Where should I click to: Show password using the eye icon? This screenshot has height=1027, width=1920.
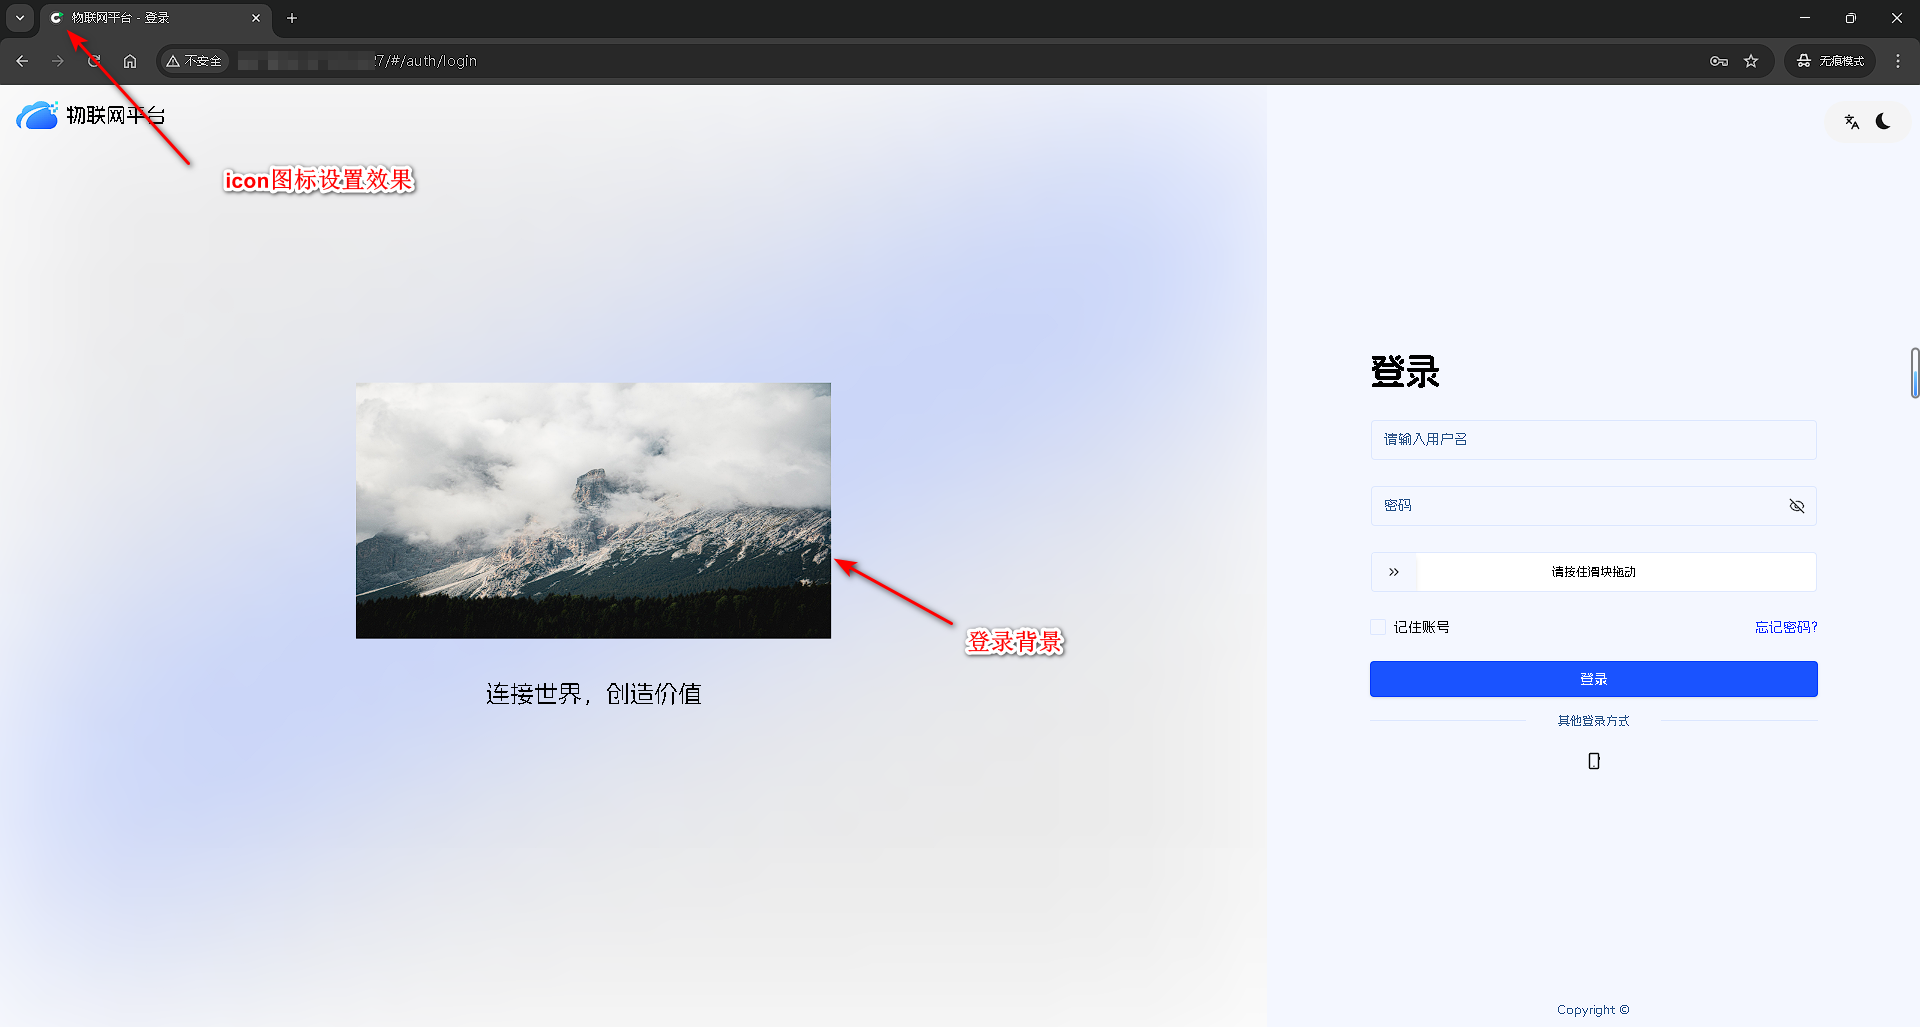[1796, 506]
